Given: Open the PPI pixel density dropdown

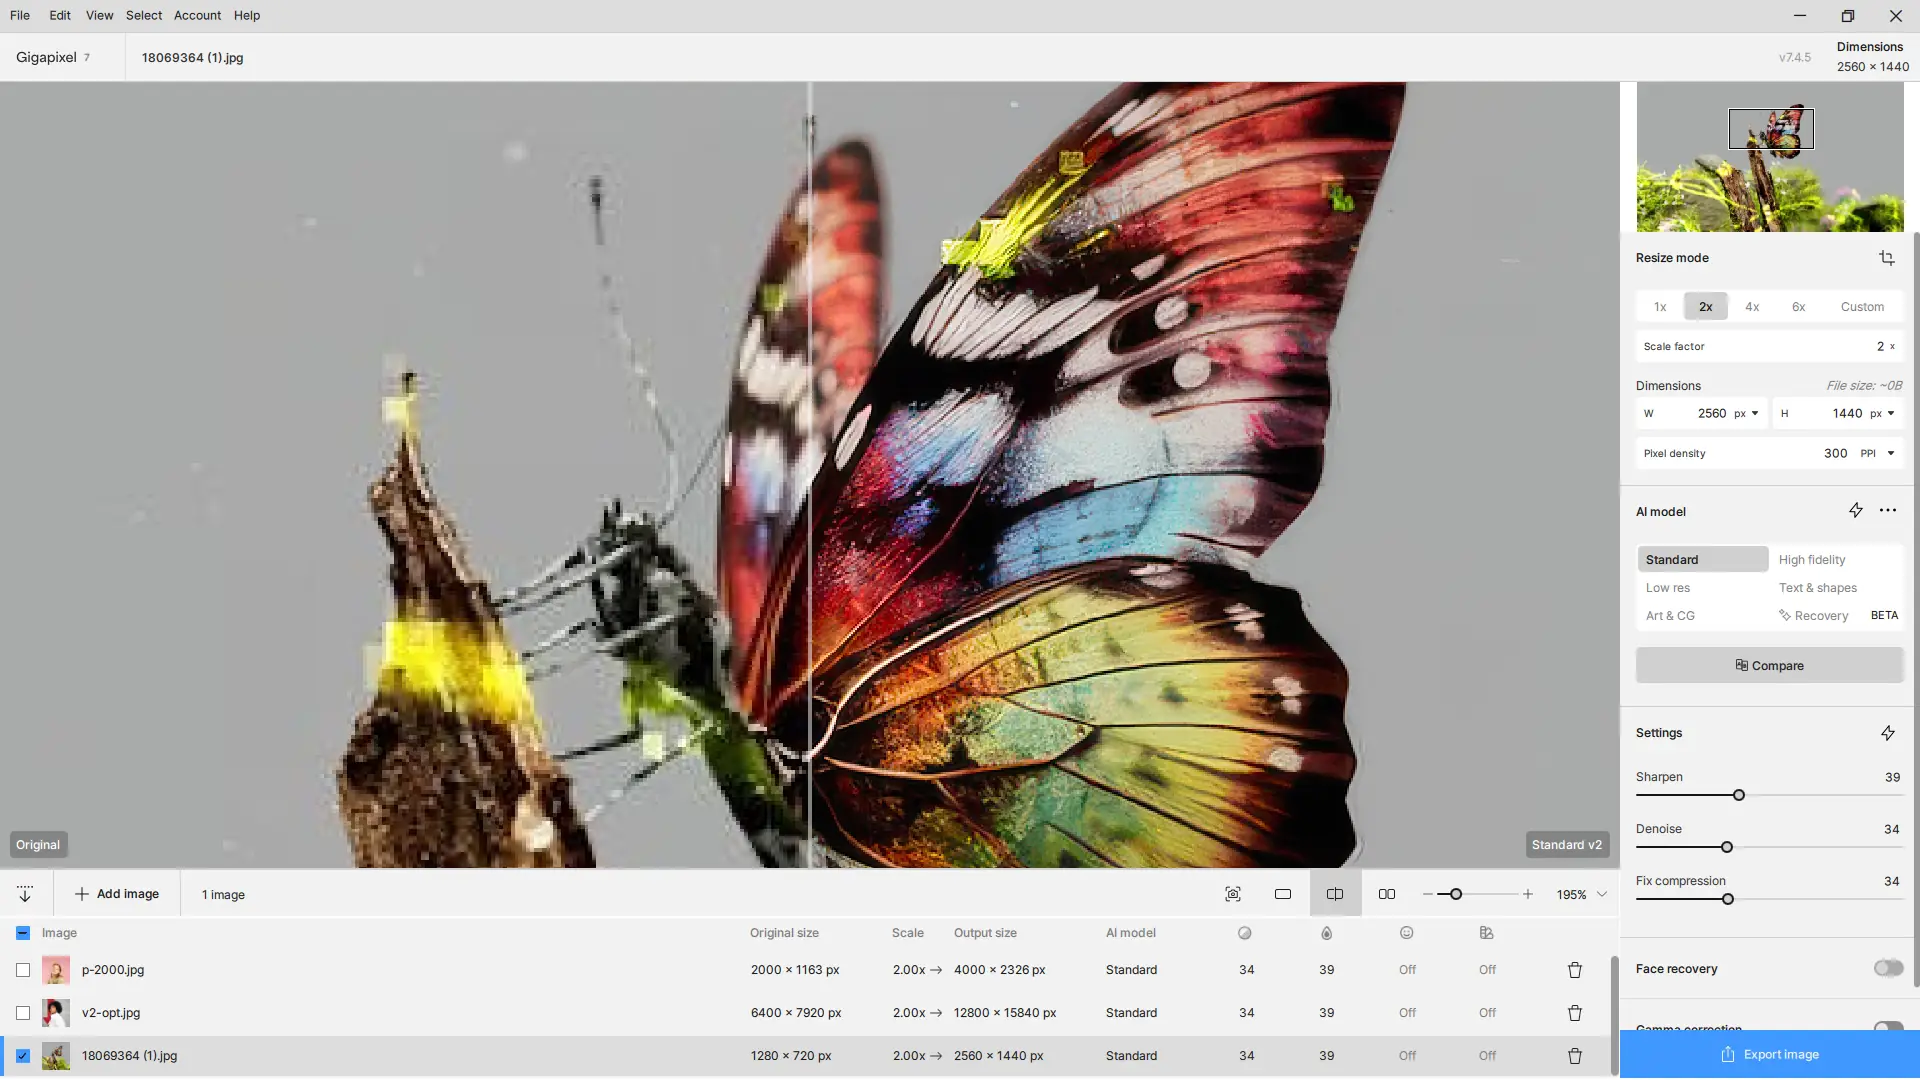Looking at the screenshot, I should [x=1877, y=453].
